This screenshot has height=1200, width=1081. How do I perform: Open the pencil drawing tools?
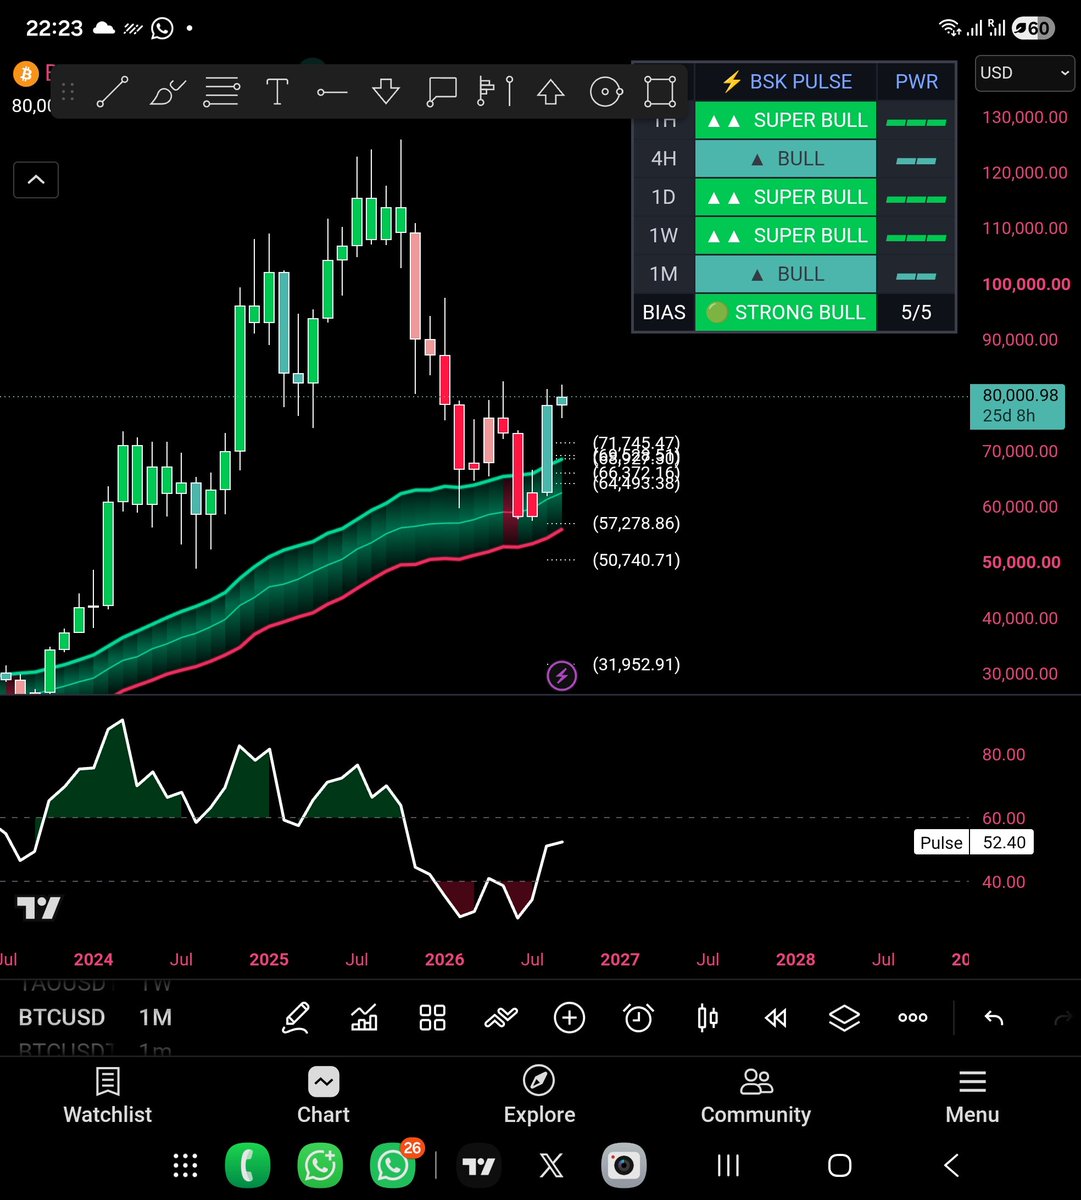[x=296, y=1018]
